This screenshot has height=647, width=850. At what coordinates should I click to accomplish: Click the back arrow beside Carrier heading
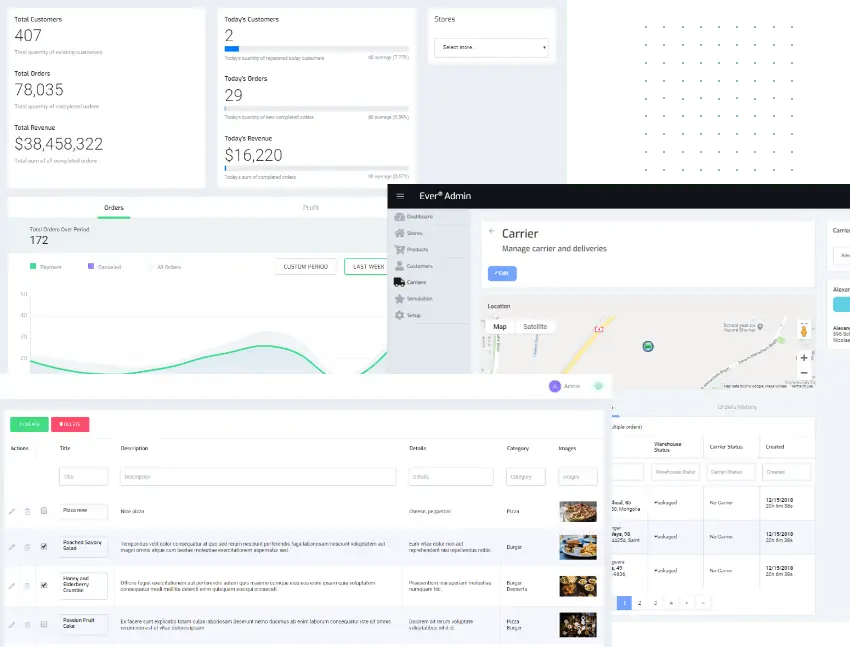(491, 233)
